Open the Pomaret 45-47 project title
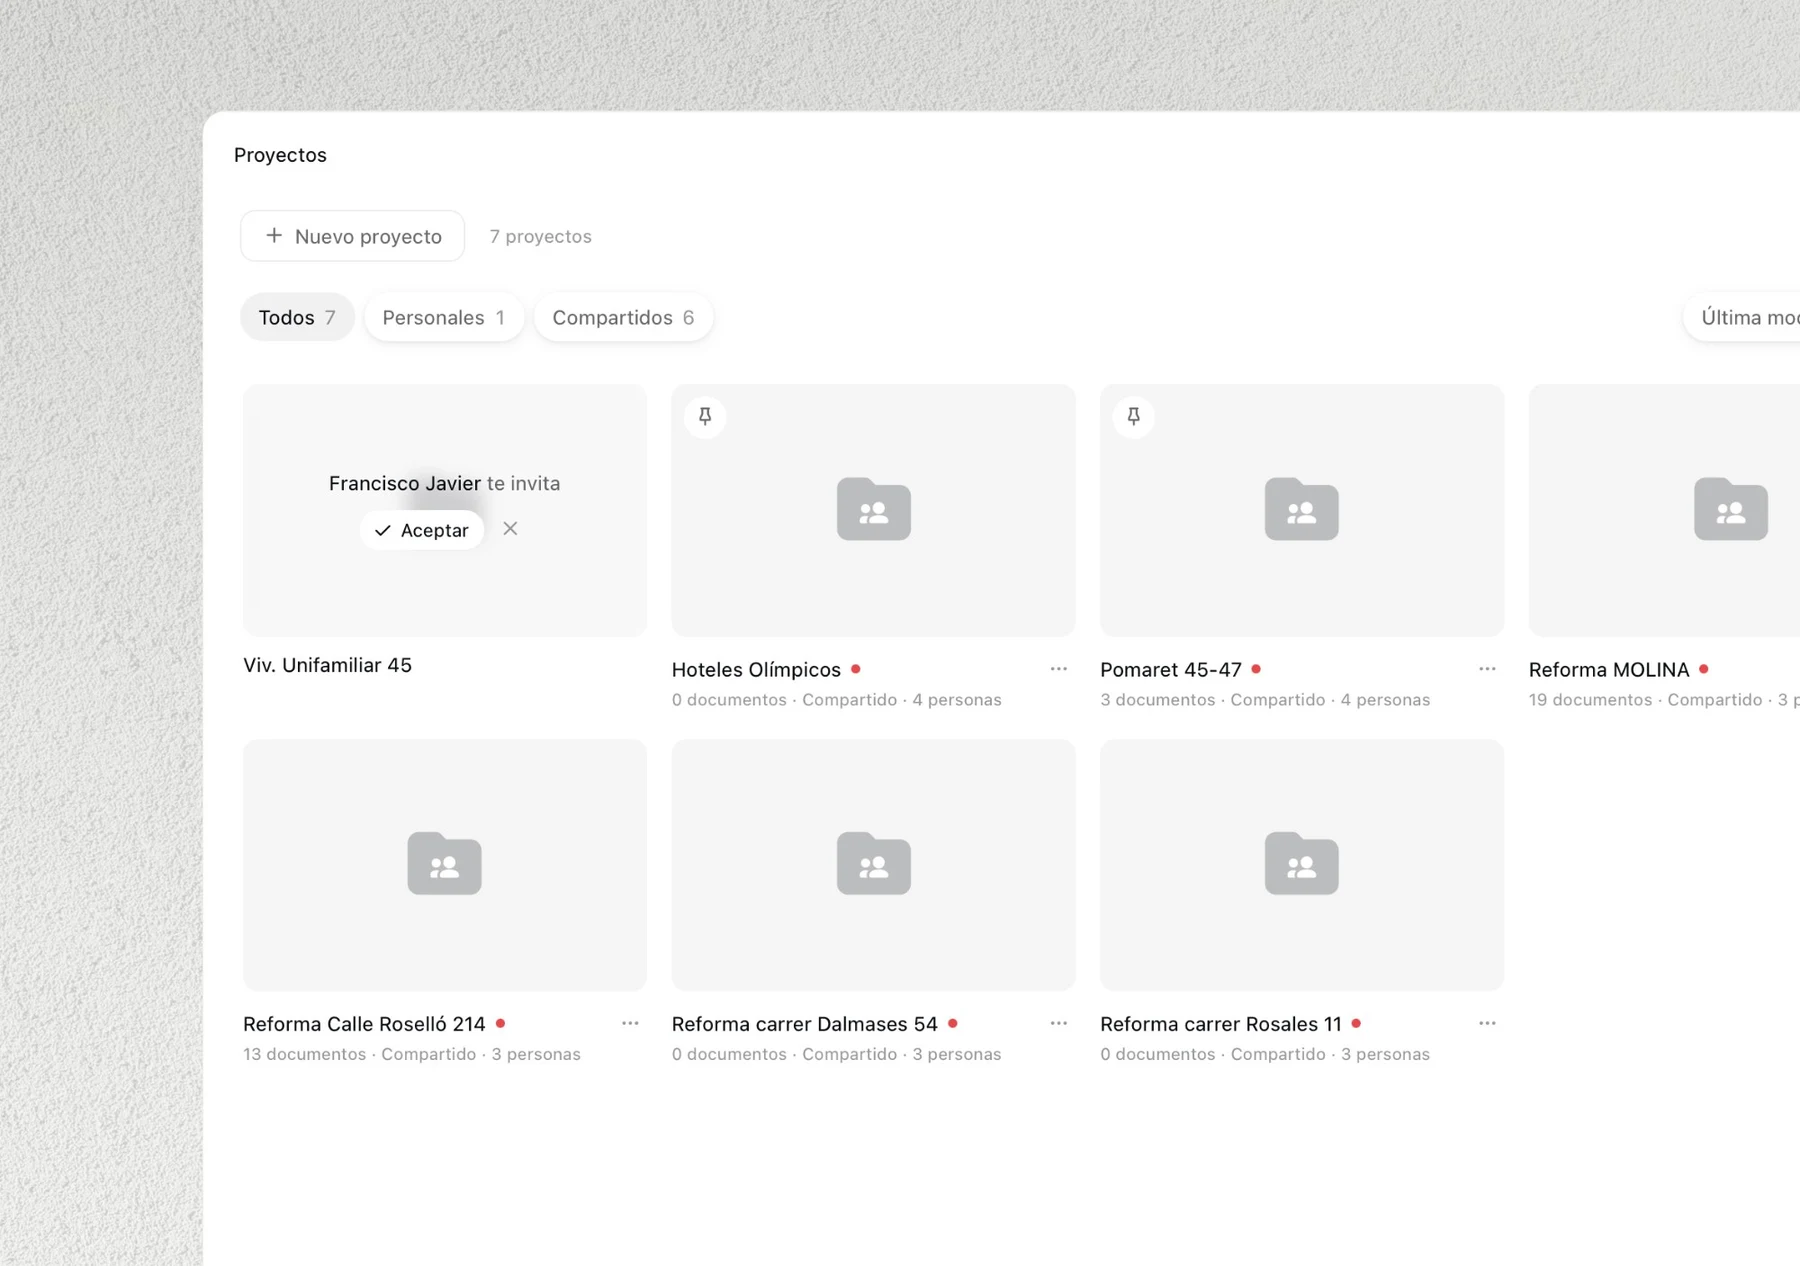Viewport: 1800px width, 1266px height. pos(1171,669)
